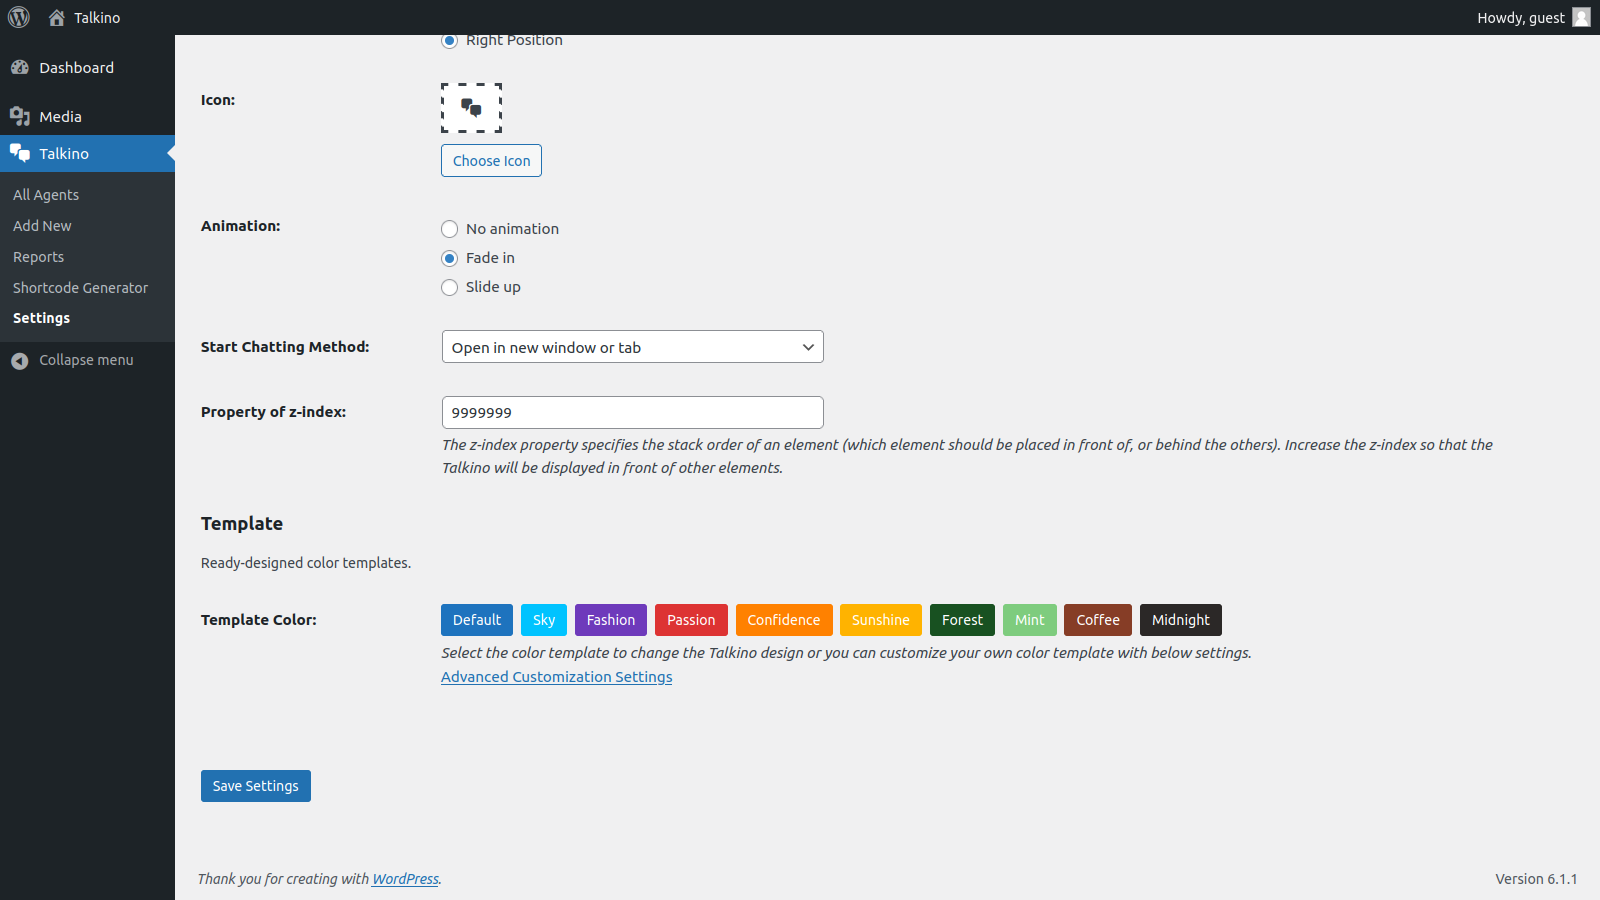The height and width of the screenshot is (900, 1600).
Task: Click the dashed chat icon preview box
Action: pos(471,108)
